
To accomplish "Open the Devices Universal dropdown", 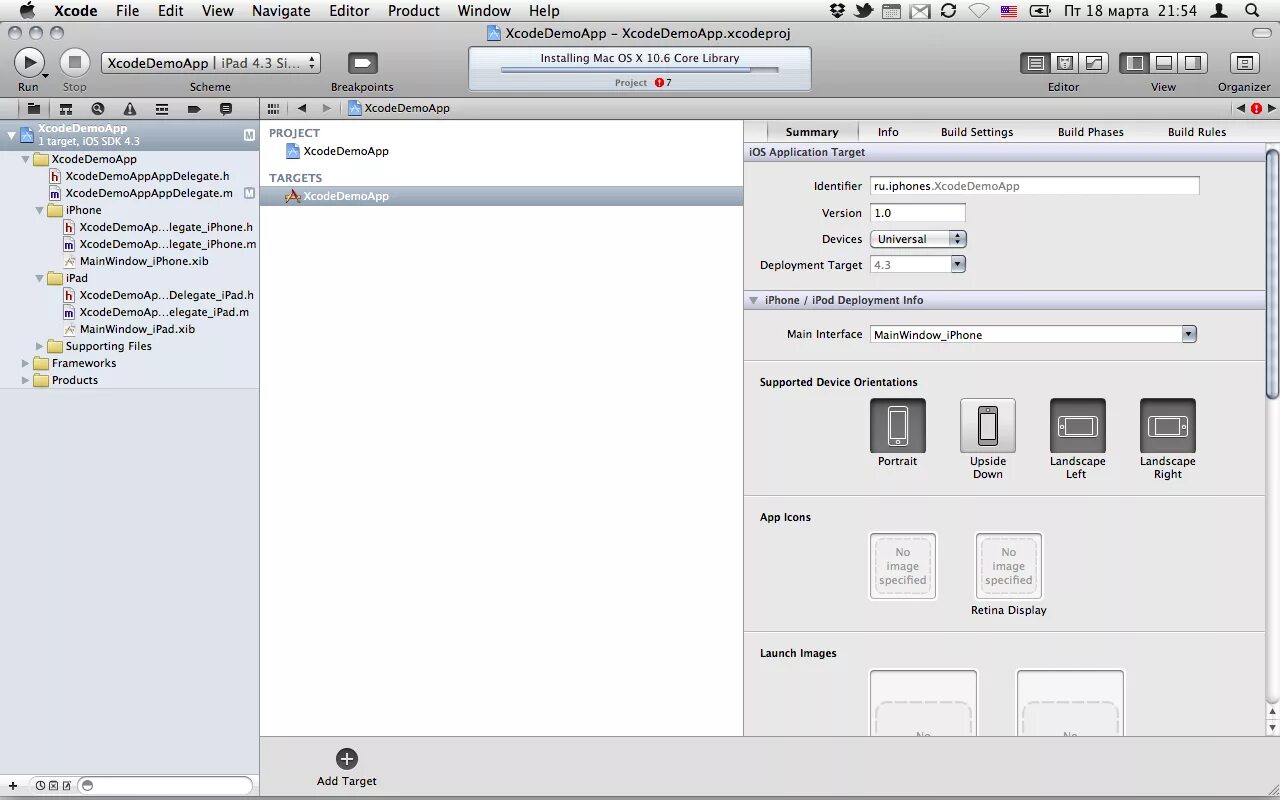I will coord(918,239).
